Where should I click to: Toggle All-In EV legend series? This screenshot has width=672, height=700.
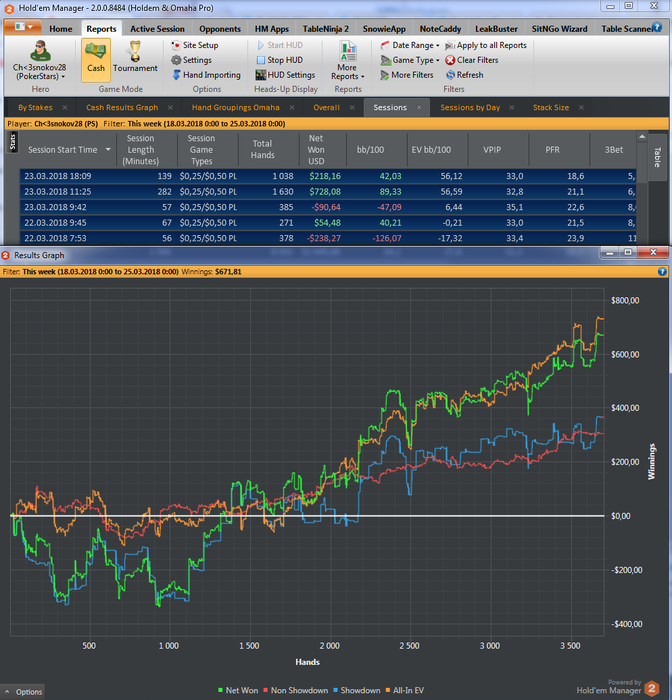click(x=405, y=690)
